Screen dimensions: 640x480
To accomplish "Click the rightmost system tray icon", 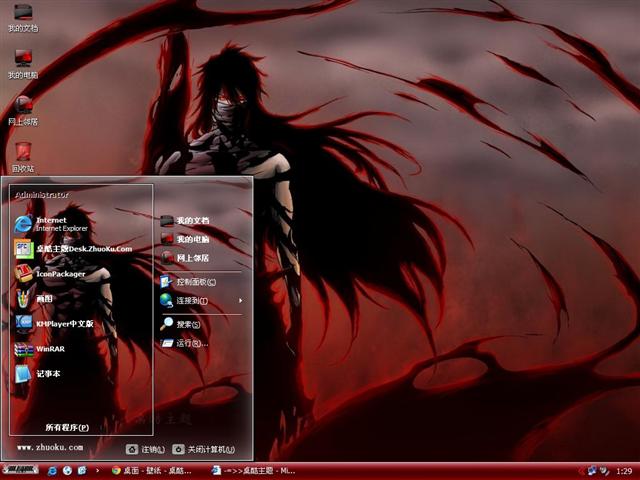I will pos(604,471).
